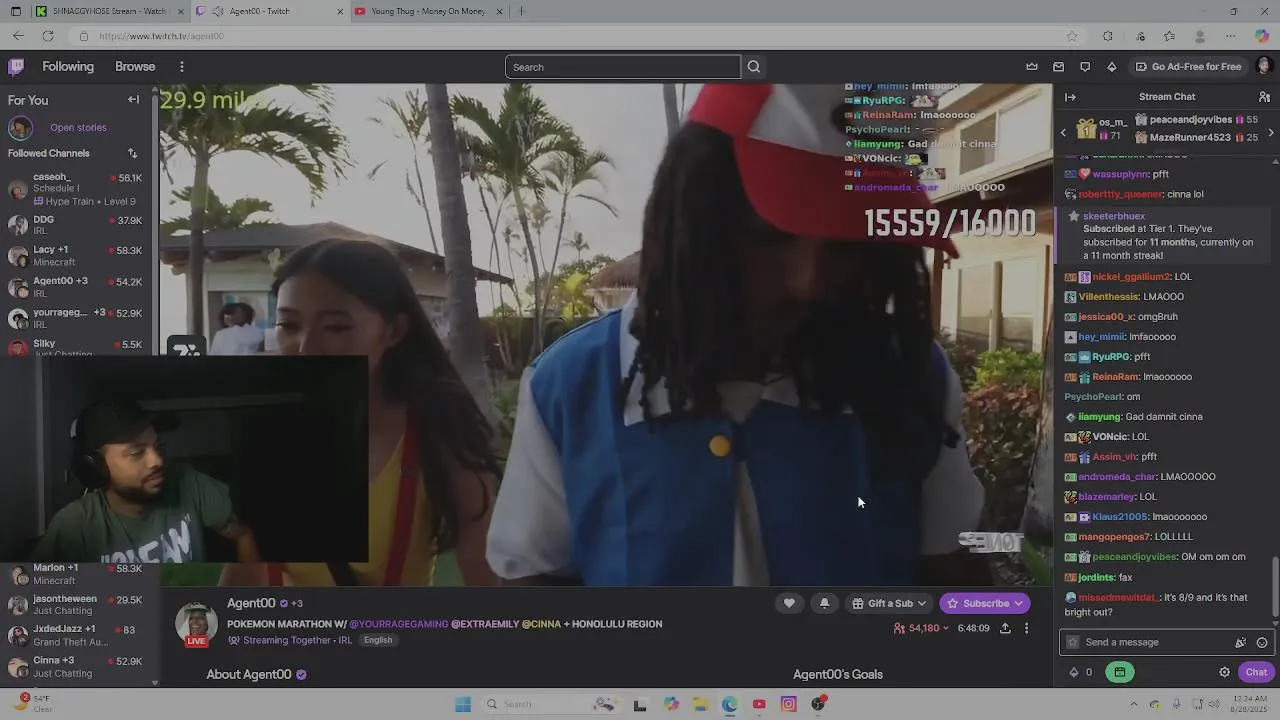Open the Prime Loot crown icon

1032,67
